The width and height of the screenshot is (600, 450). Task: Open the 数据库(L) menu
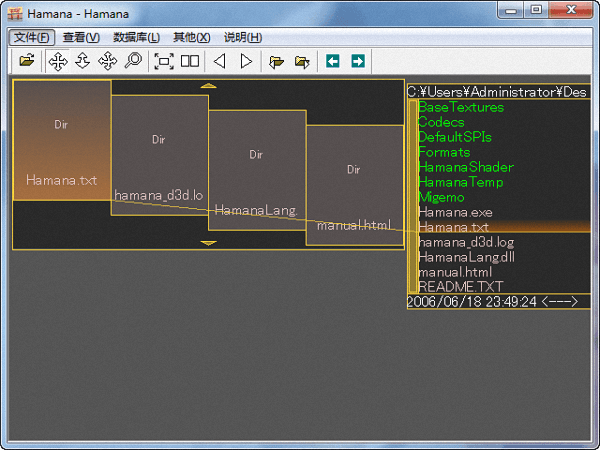pos(136,37)
